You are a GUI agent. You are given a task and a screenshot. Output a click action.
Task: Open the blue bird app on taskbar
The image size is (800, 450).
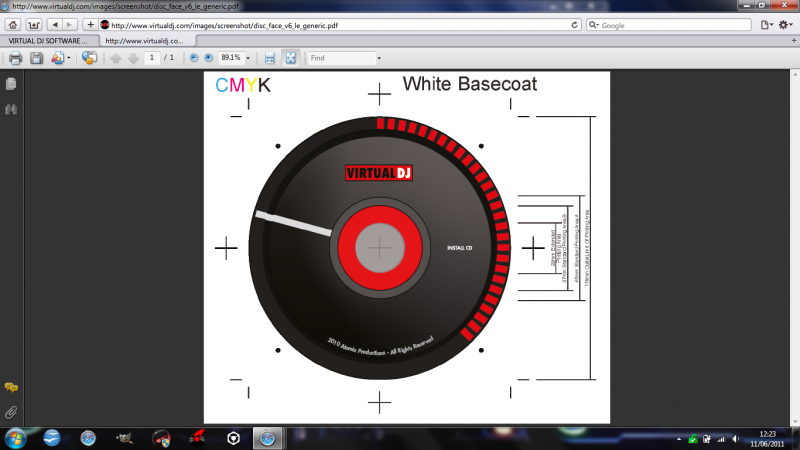(52, 438)
